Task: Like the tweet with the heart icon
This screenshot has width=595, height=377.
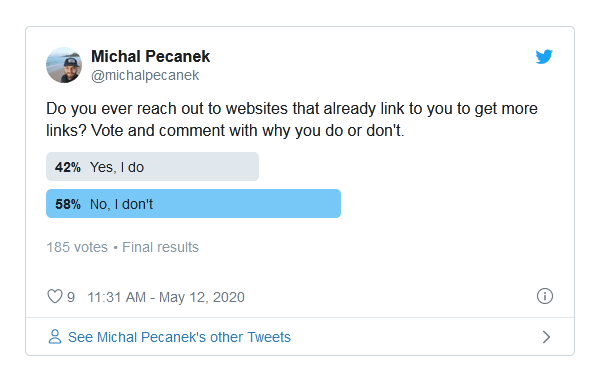Action: 55,296
